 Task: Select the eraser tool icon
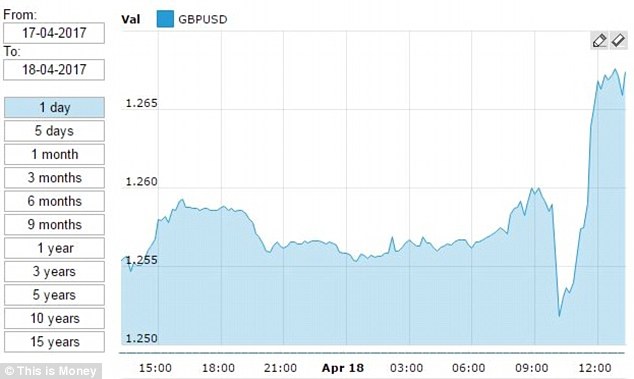click(x=618, y=40)
